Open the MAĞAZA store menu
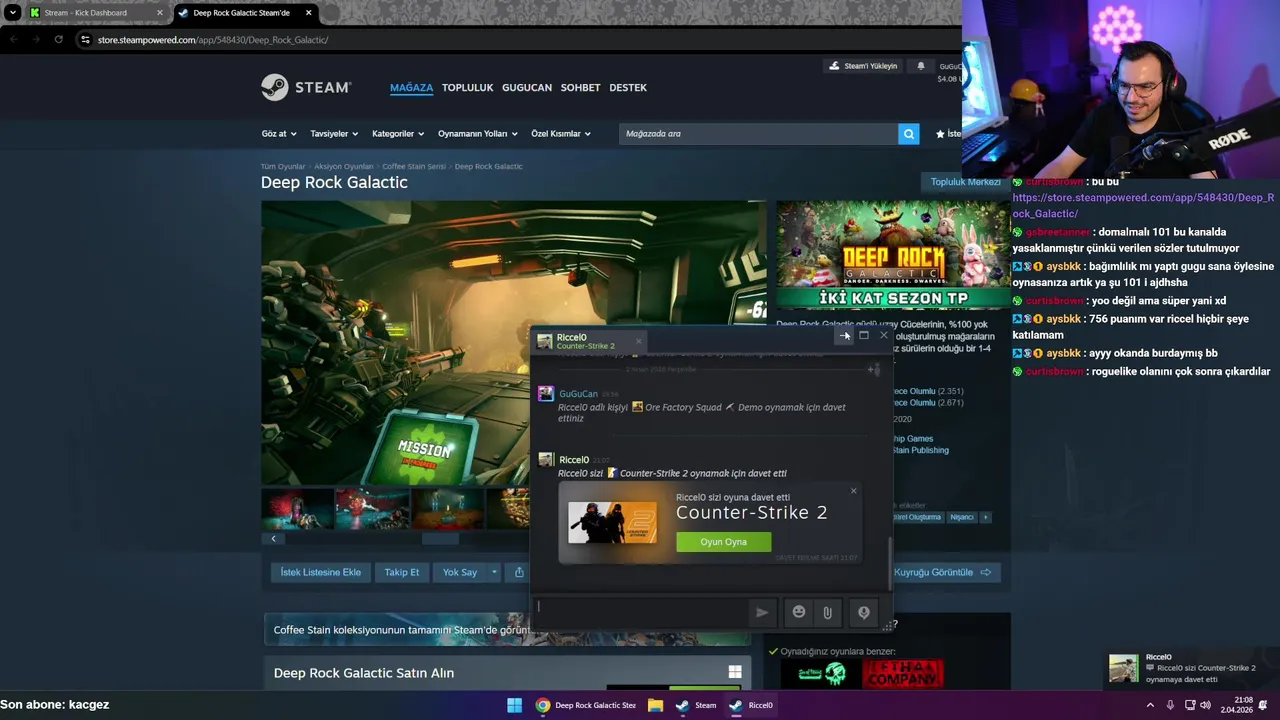 [x=411, y=87]
